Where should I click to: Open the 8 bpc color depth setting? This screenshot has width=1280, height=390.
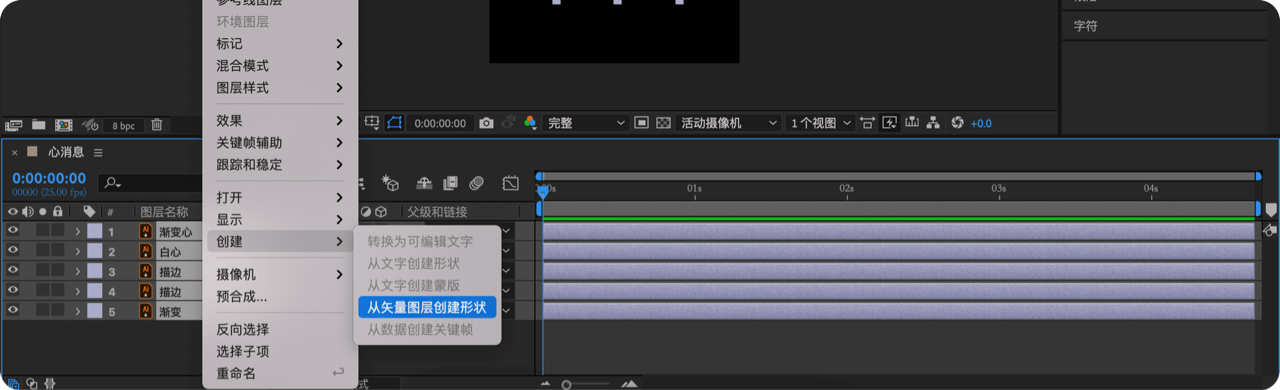[x=123, y=126]
